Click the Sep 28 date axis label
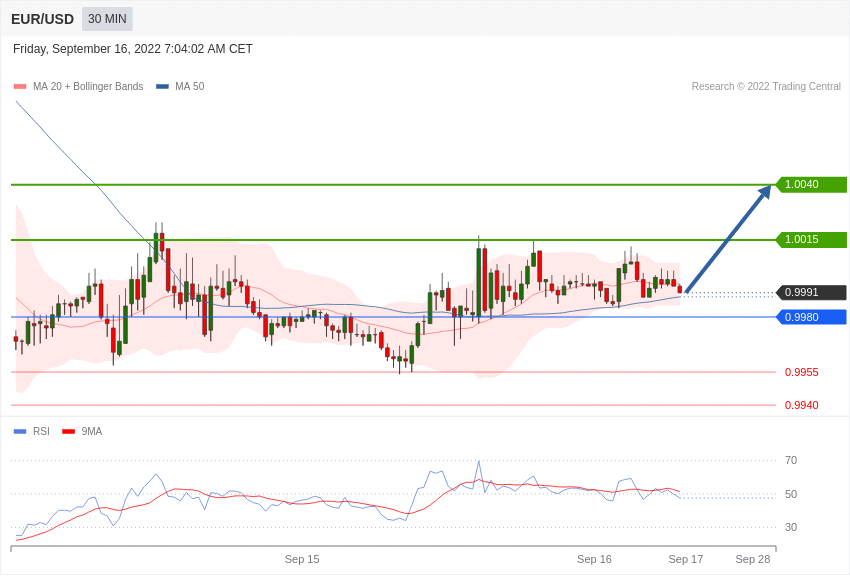This screenshot has height=576, width=850. tap(752, 560)
